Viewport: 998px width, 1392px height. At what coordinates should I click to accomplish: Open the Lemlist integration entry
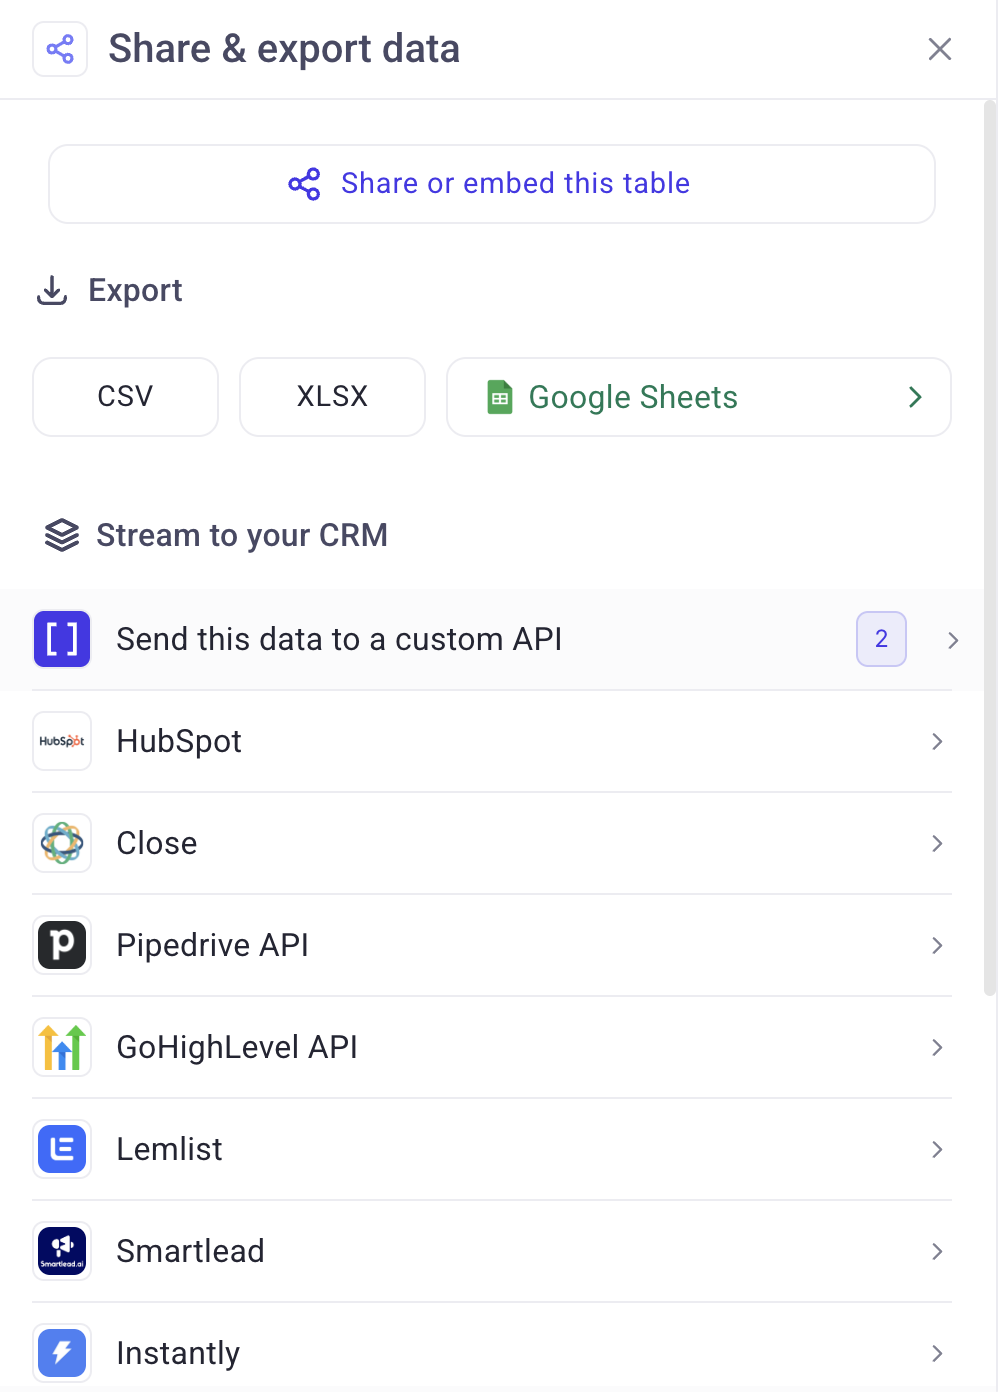coord(492,1149)
